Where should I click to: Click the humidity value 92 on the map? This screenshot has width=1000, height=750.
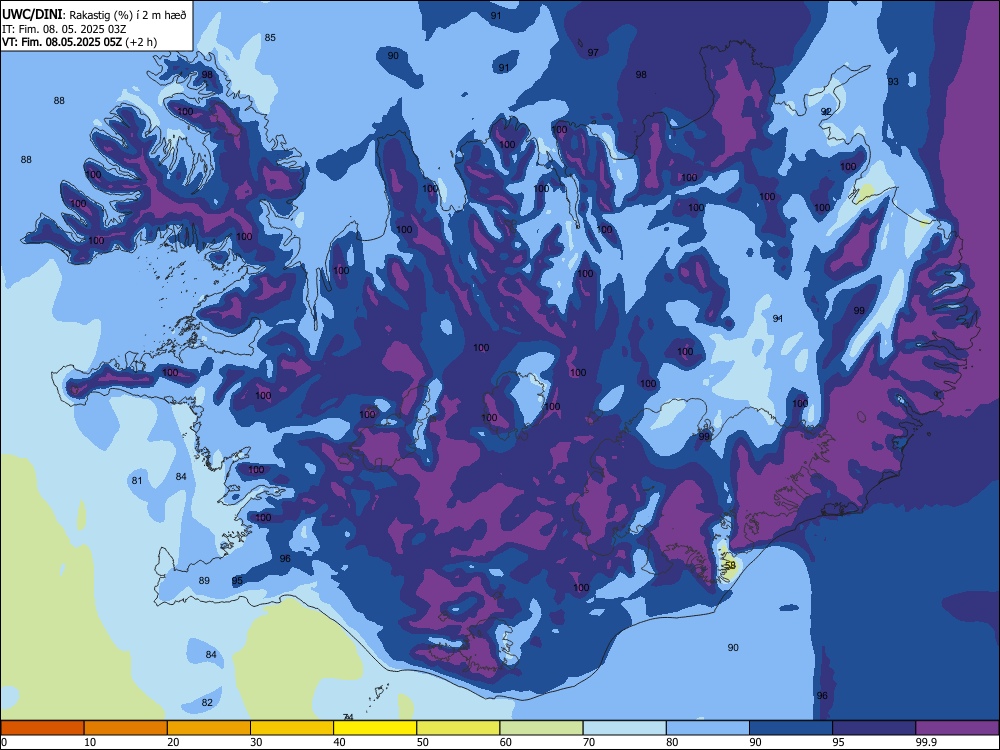coord(826,111)
